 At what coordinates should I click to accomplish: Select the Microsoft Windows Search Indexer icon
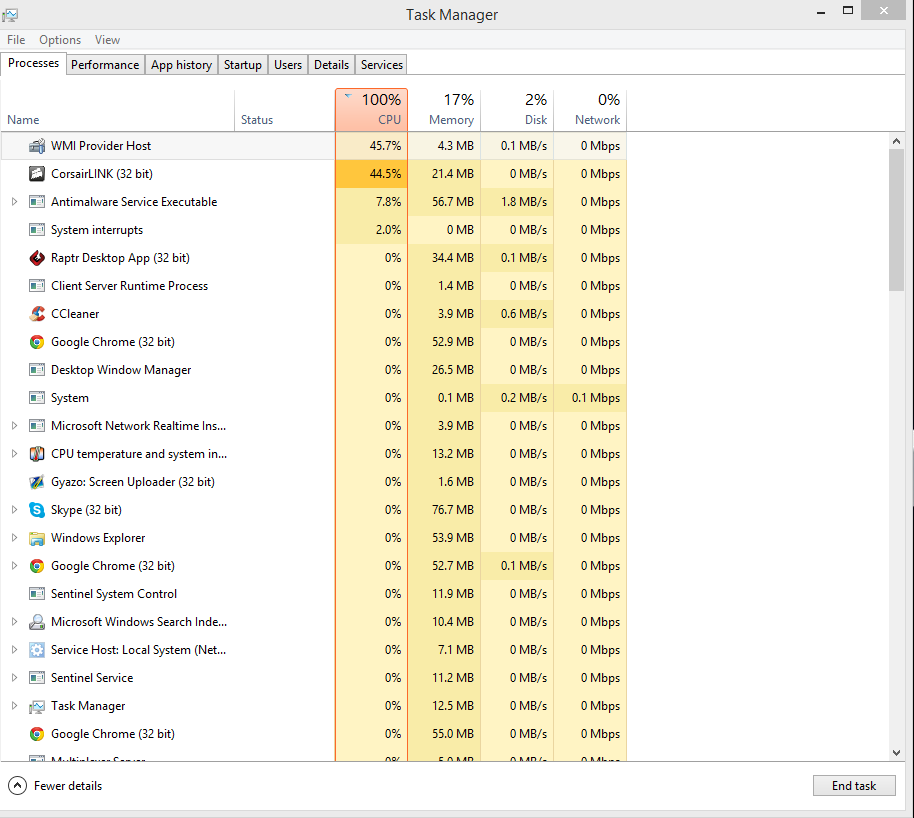(x=37, y=622)
